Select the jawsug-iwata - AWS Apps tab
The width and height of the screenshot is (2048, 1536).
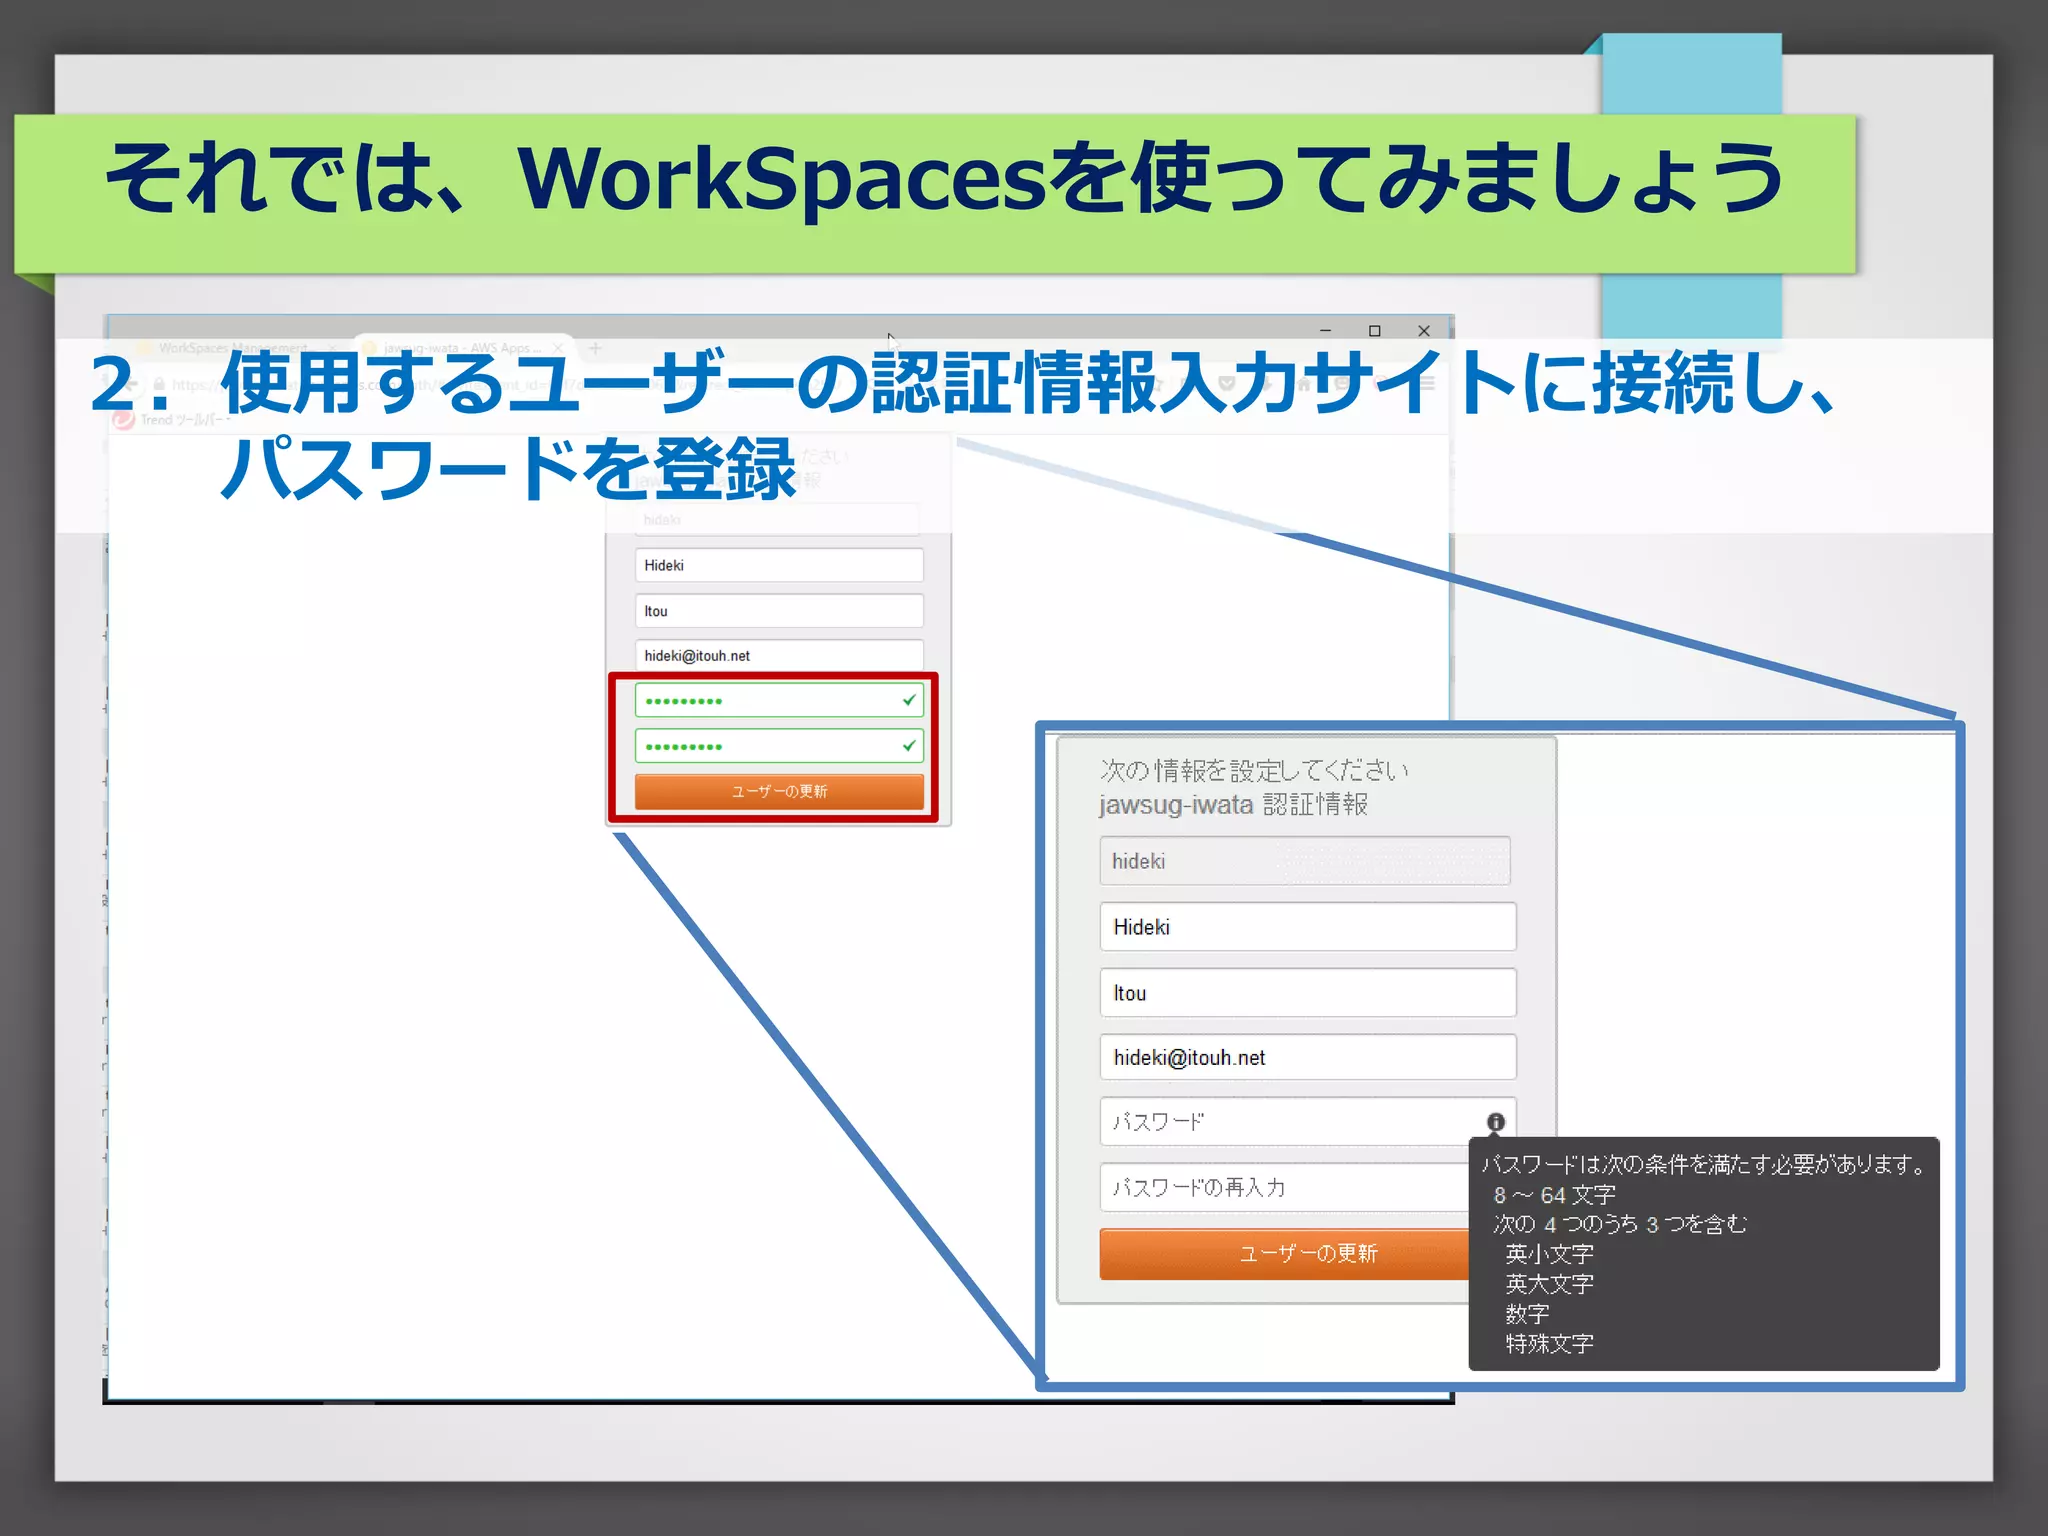pyautogui.click(x=463, y=348)
